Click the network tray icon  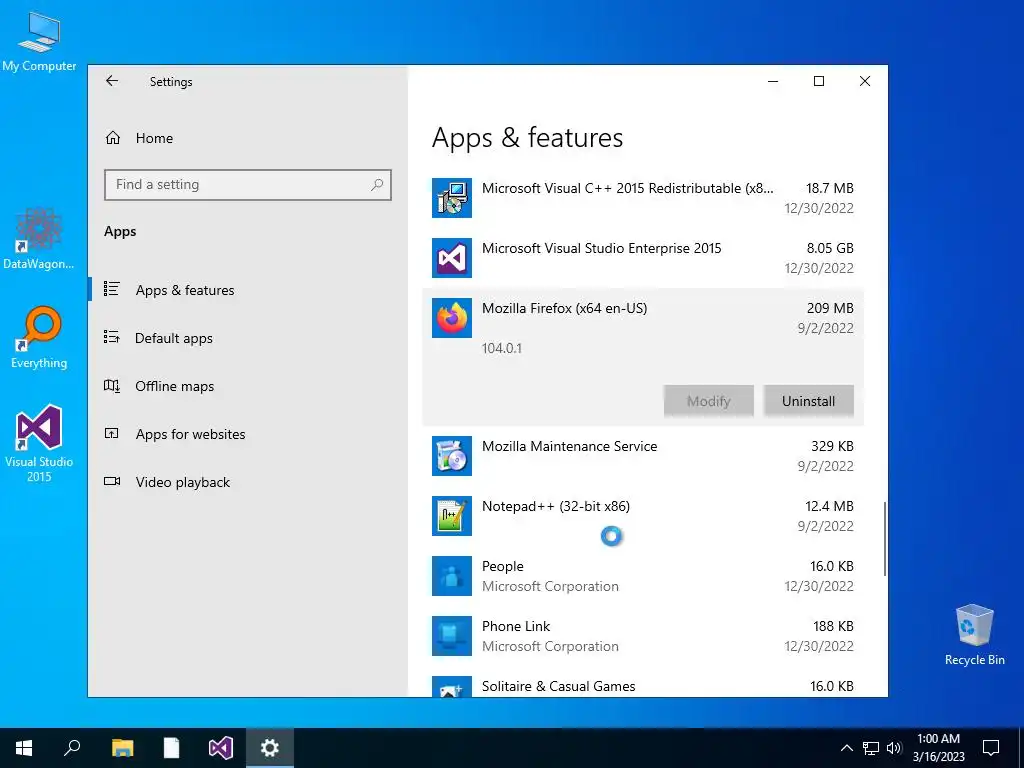pos(871,748)
